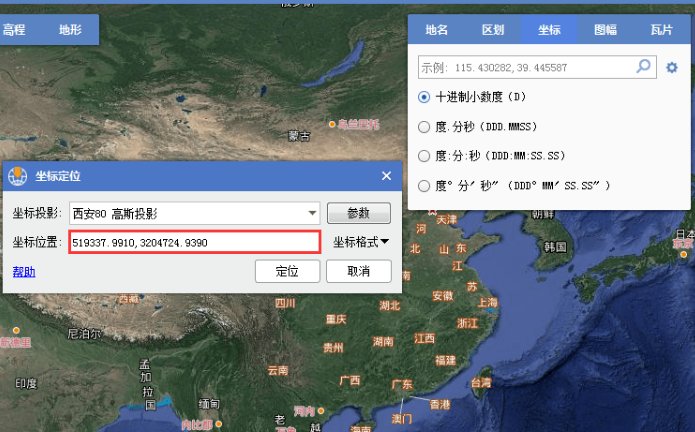Viewport: 695px width, 432px height.
Task: Open the 坐标投影 西安80 高斯投影 dropdown
Action: tap(195, 214)
